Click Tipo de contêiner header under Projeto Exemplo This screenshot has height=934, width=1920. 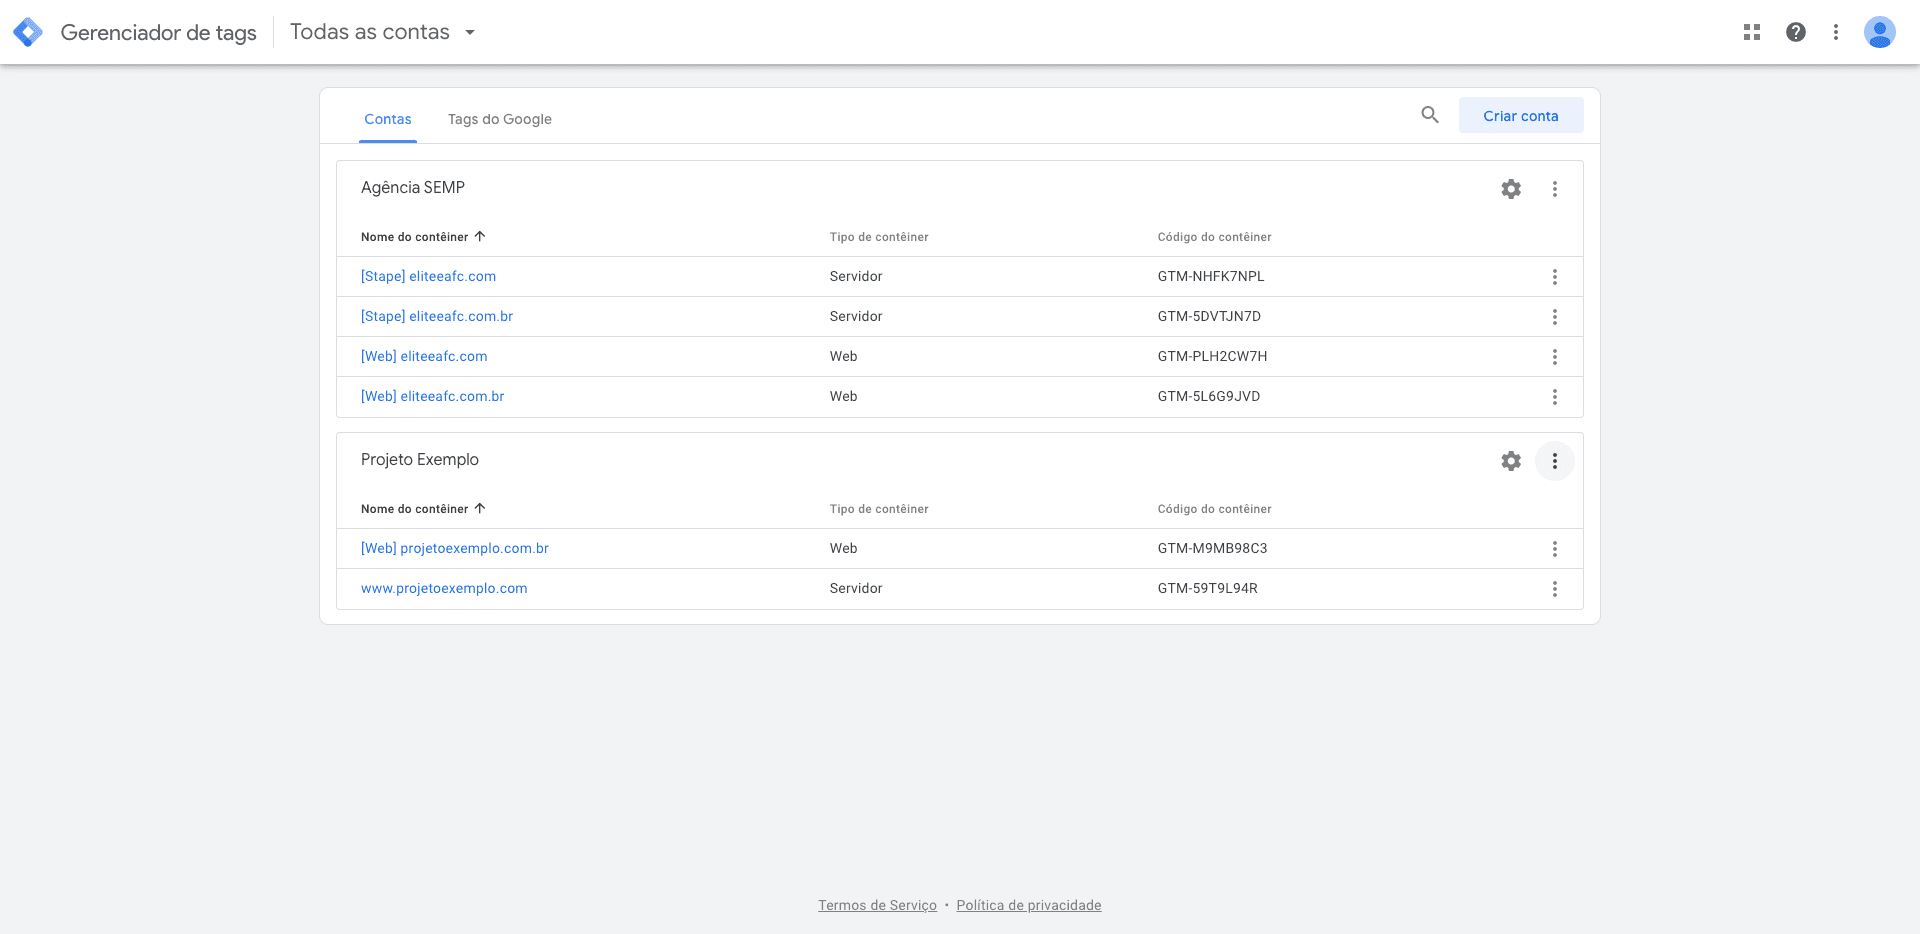879,509
